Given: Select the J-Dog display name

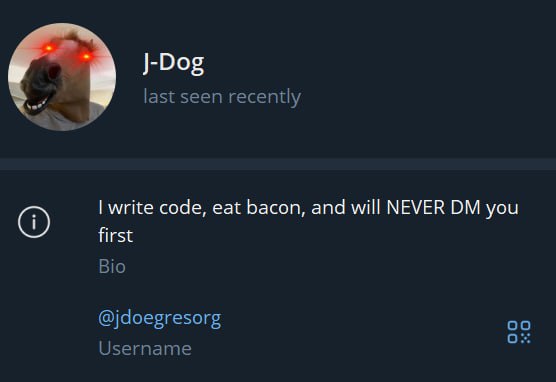Looking at the screenshot, I should 174,63.
